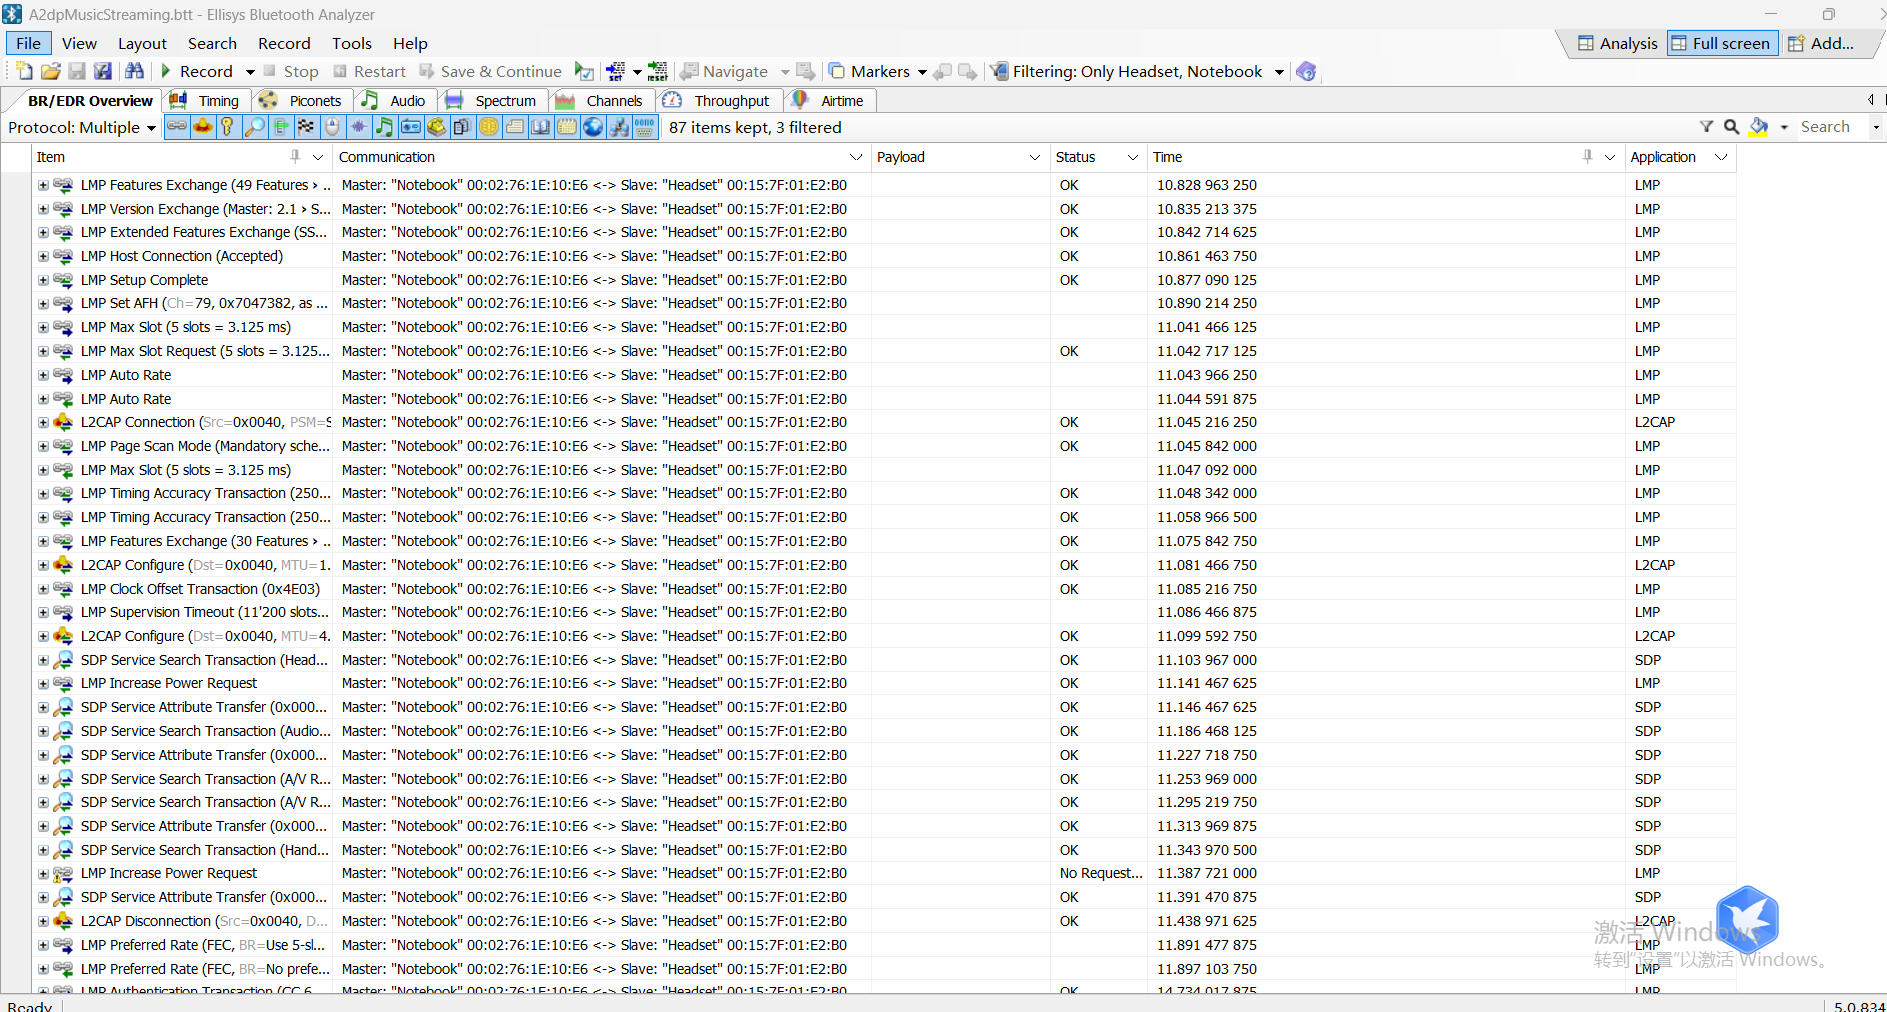The image size is (1887, 1012).
Task: Click the tab strip scroll left arrow
Action: [1870, 99]
